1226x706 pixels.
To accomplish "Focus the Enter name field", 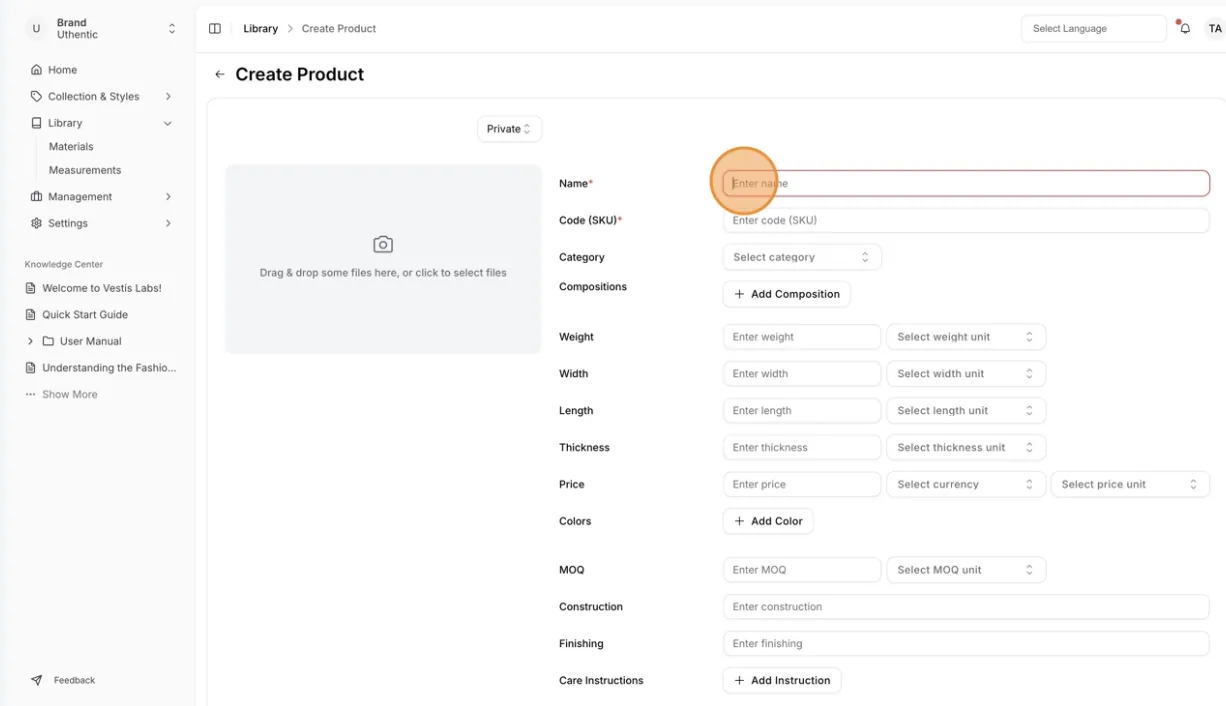I will [966, 184].
